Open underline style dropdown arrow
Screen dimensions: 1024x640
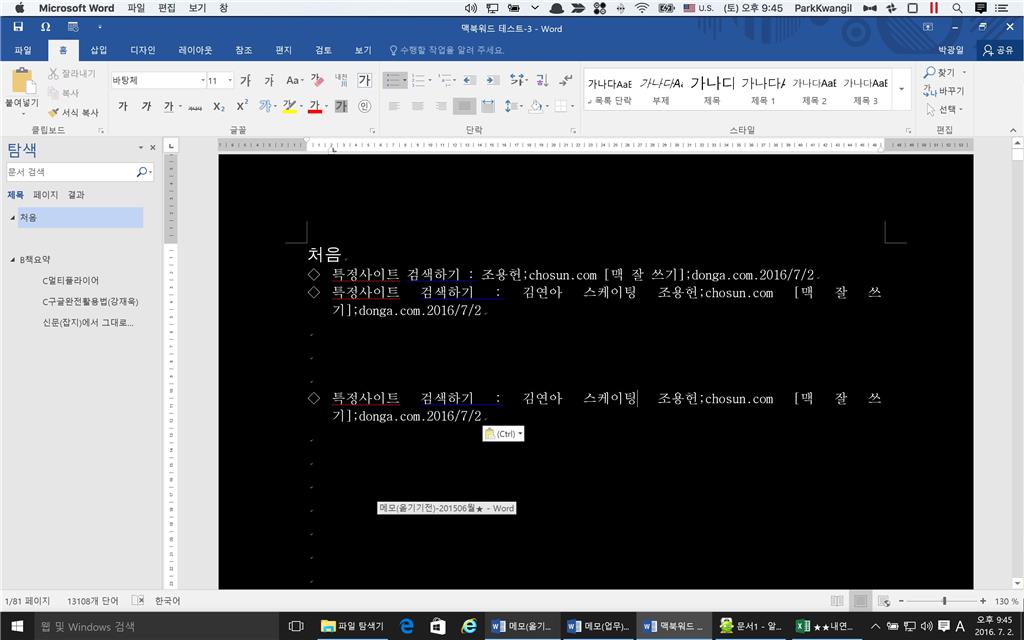click(x=180, y=106)
